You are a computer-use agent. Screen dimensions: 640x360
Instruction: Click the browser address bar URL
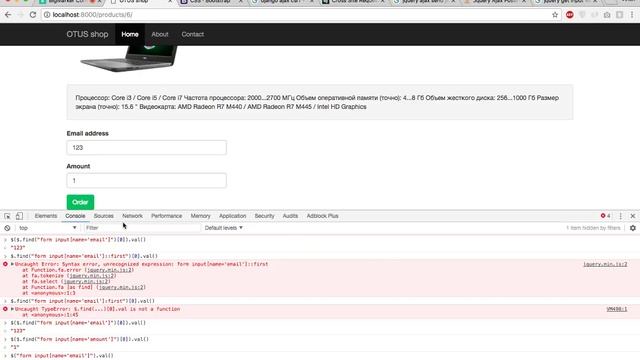point(92,15)
